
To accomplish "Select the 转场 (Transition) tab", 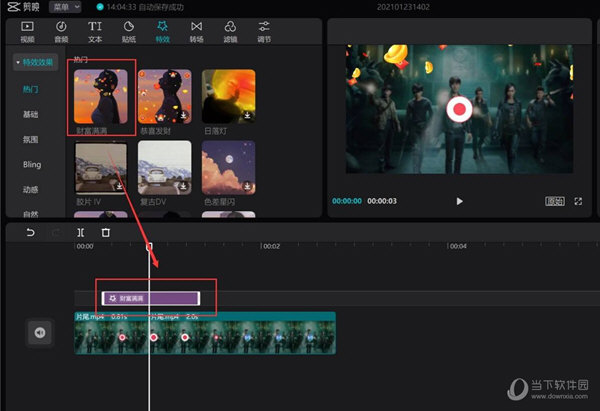I will 196,30.
